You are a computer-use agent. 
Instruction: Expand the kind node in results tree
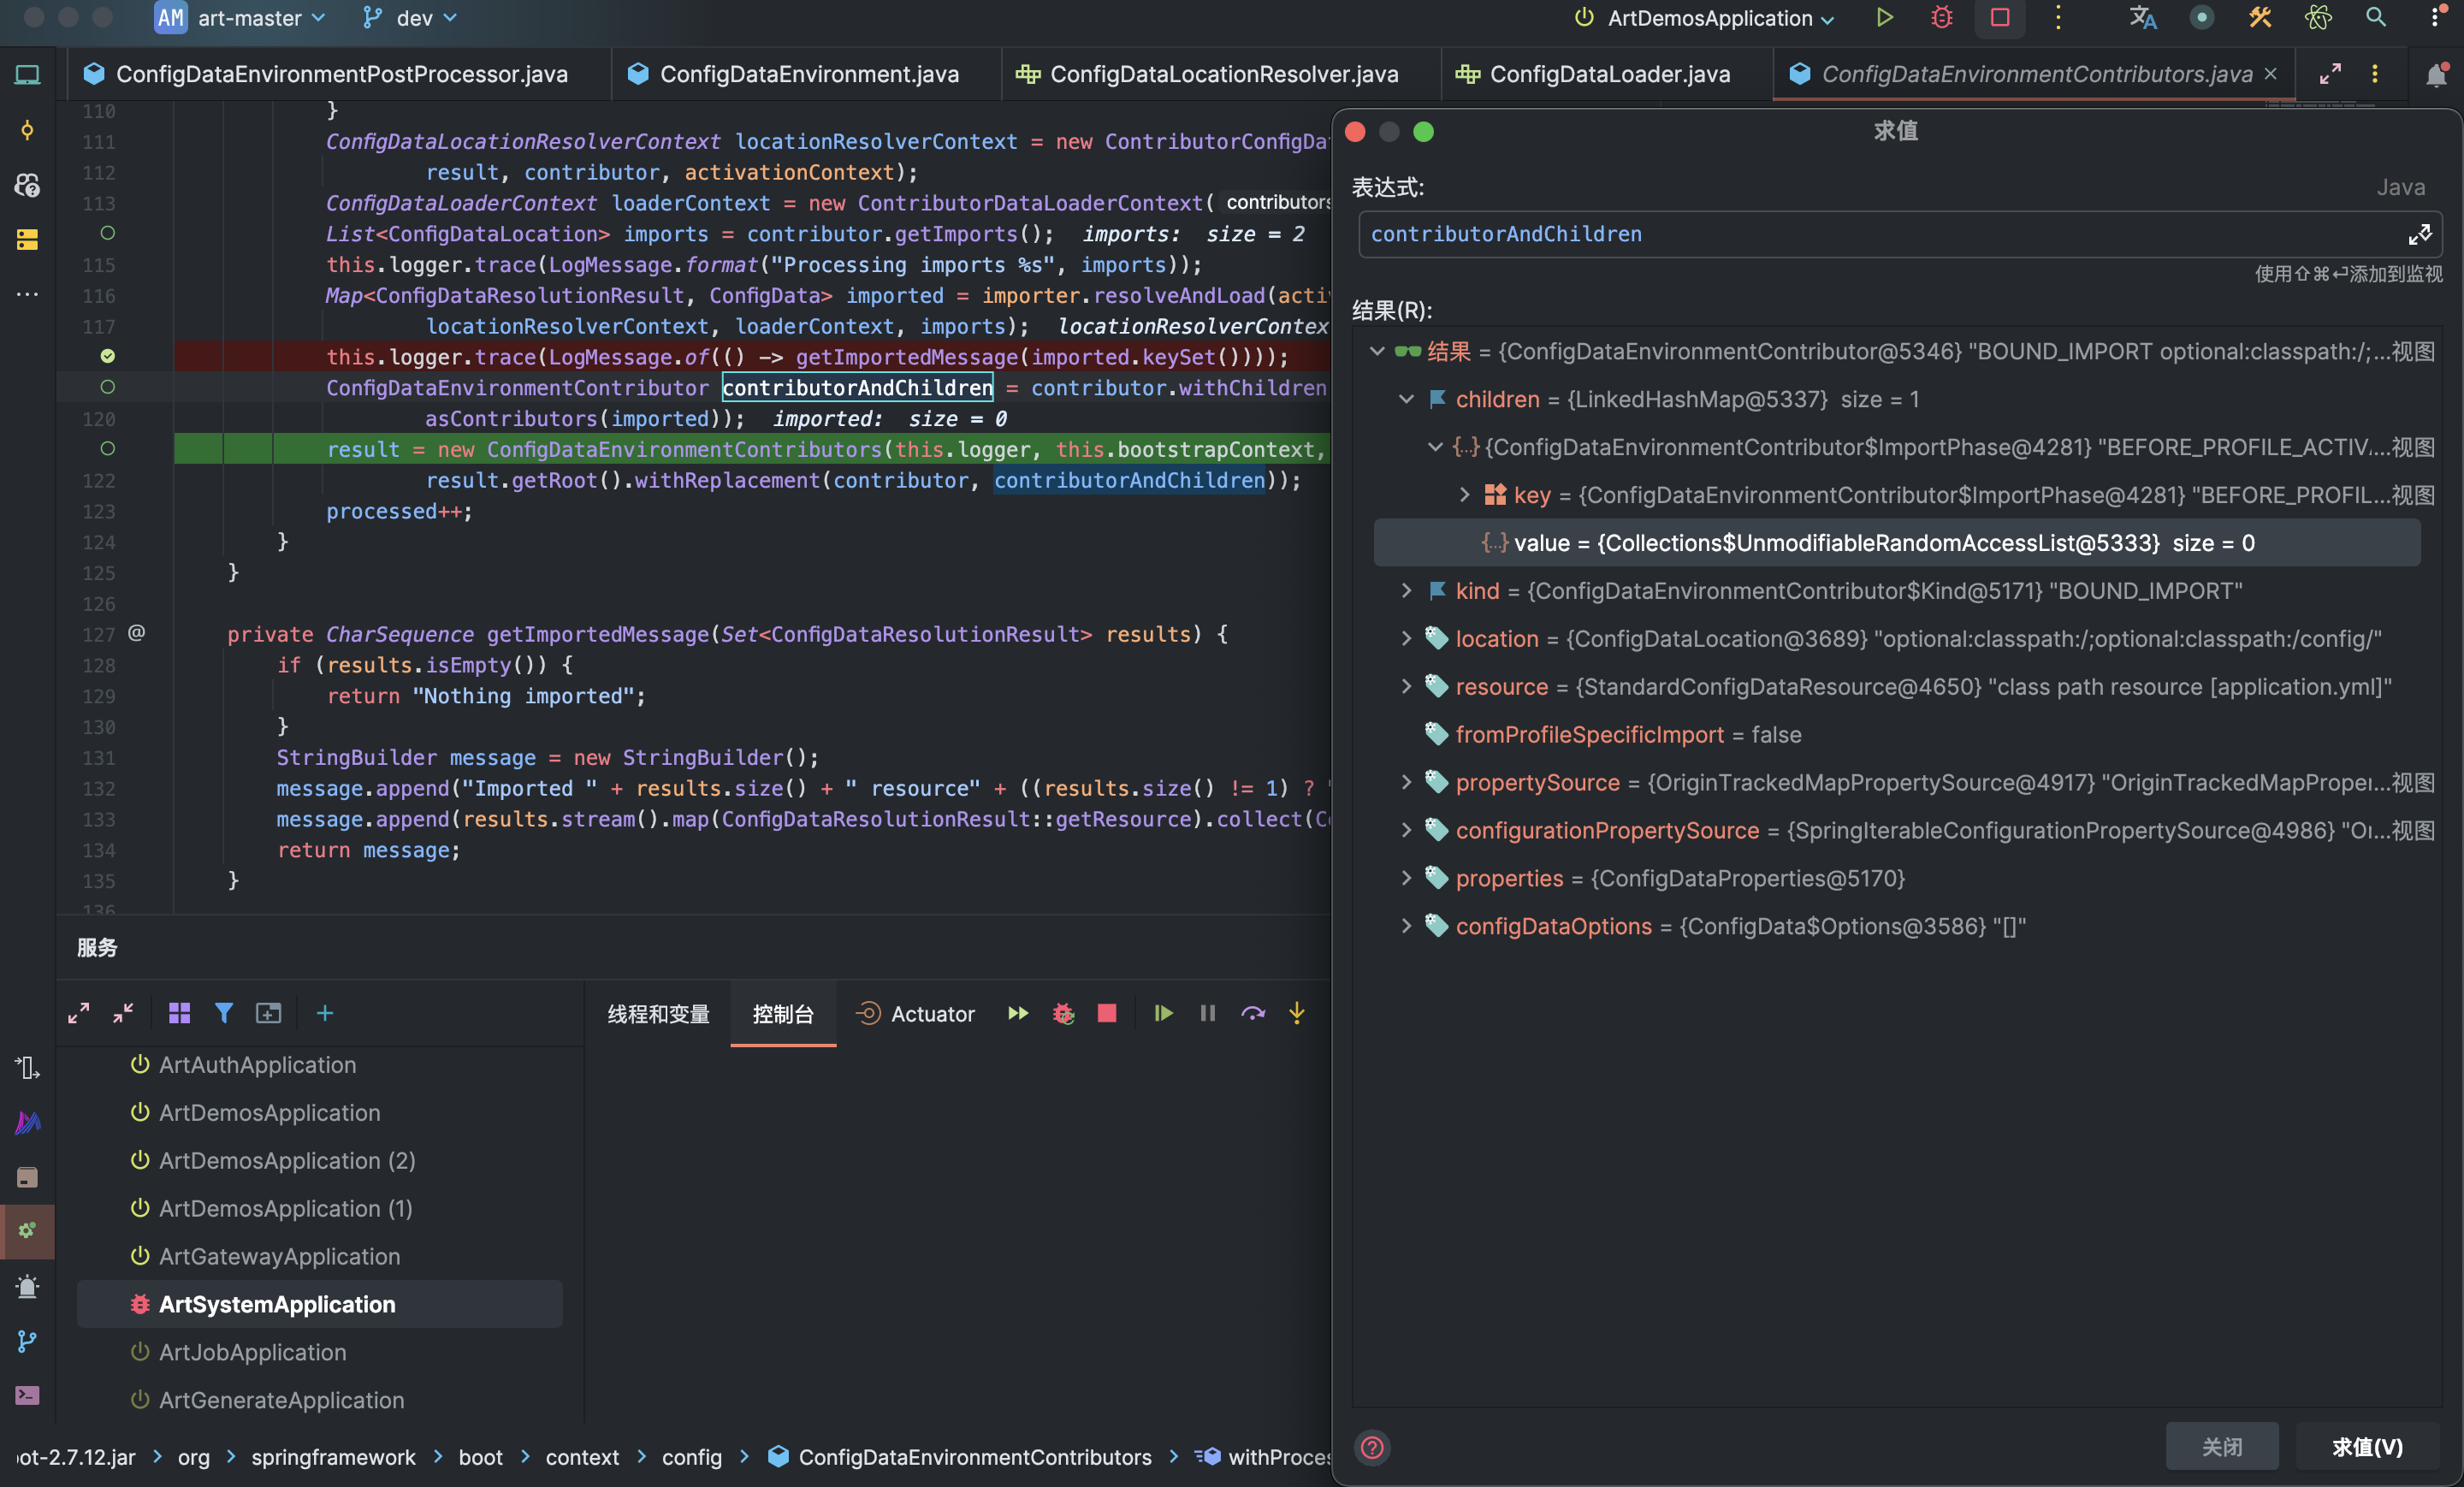tap(1406, 591)
